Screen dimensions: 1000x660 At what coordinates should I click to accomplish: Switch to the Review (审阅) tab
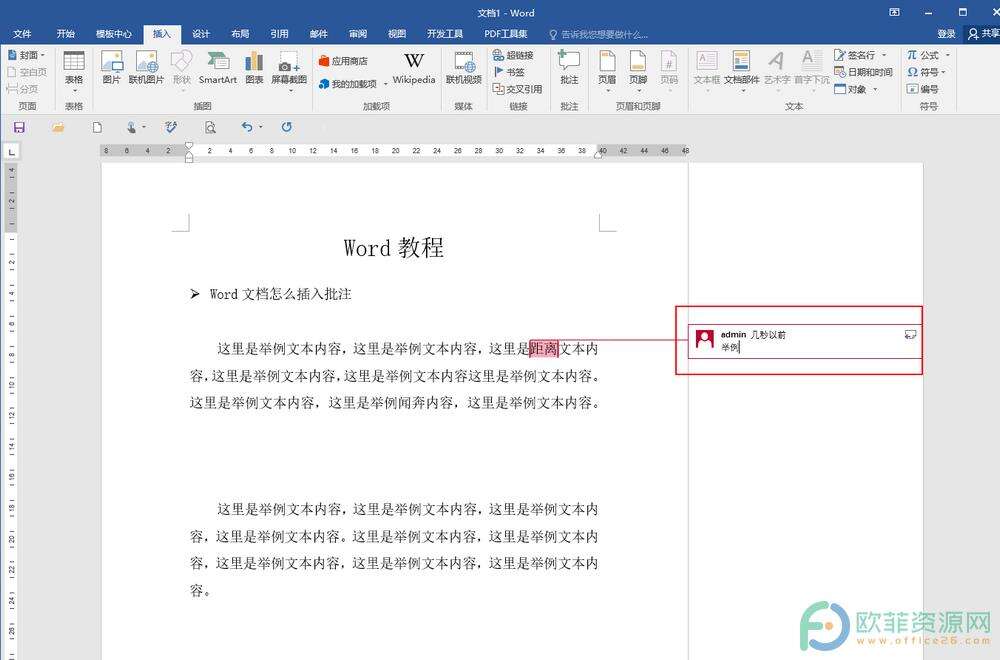pyautogui.click(x=358, y=34)
